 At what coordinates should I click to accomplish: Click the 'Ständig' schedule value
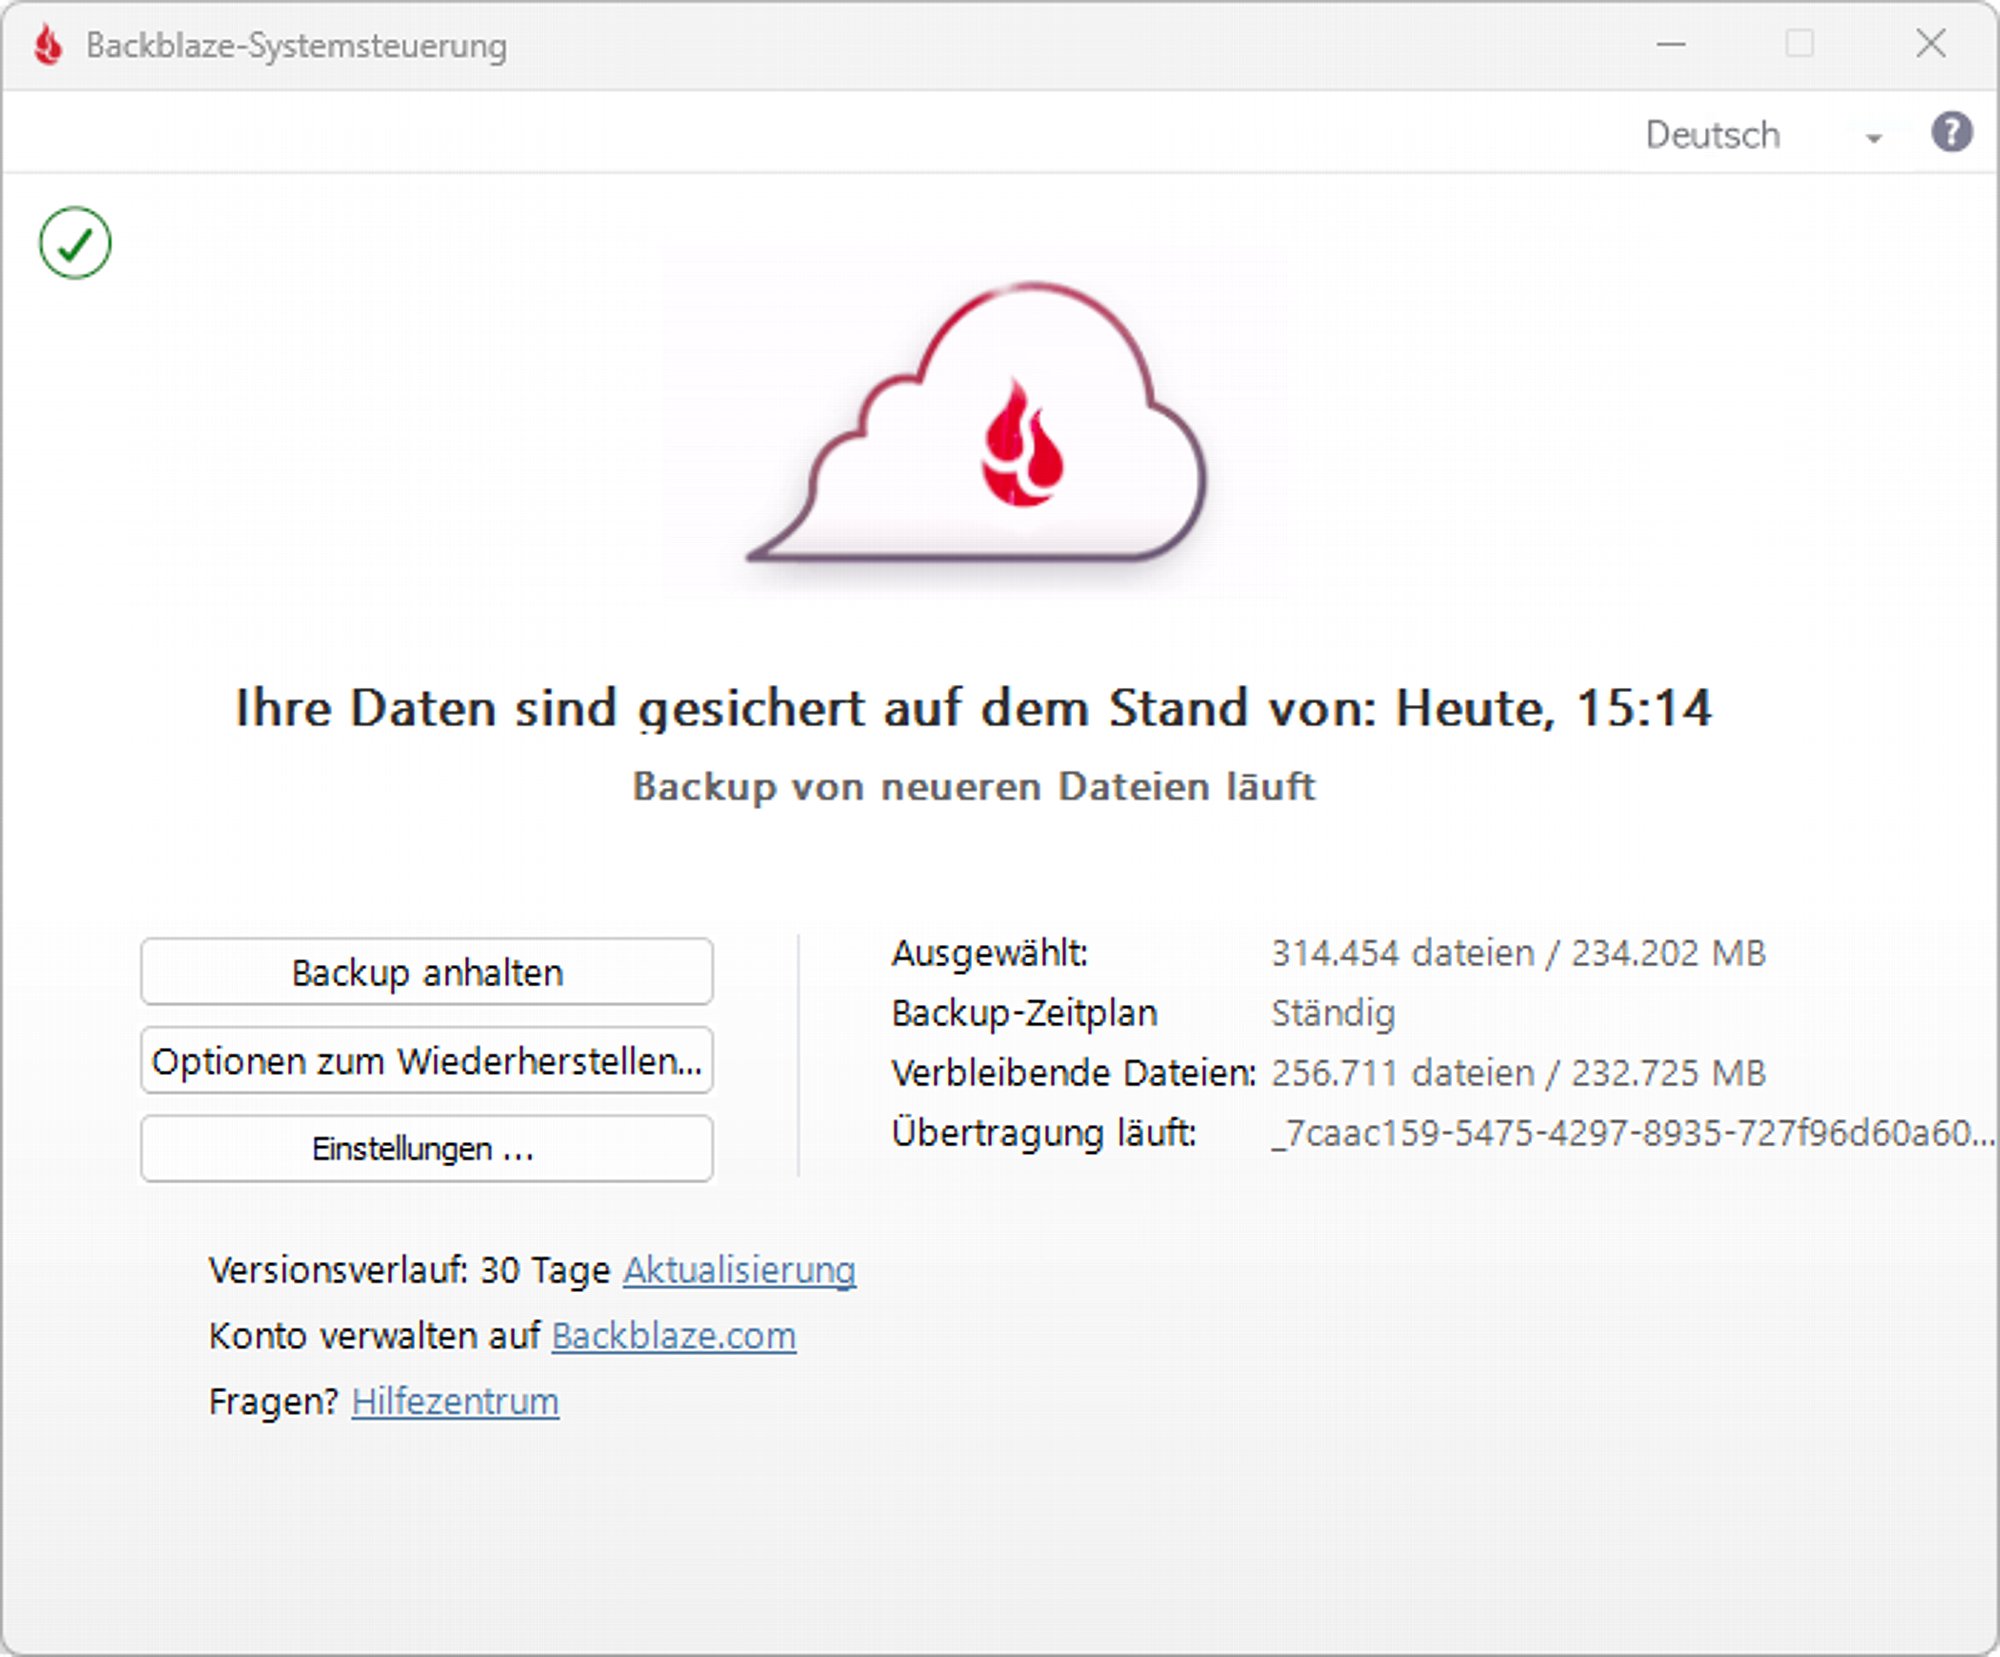[x=1333, y=1013]
